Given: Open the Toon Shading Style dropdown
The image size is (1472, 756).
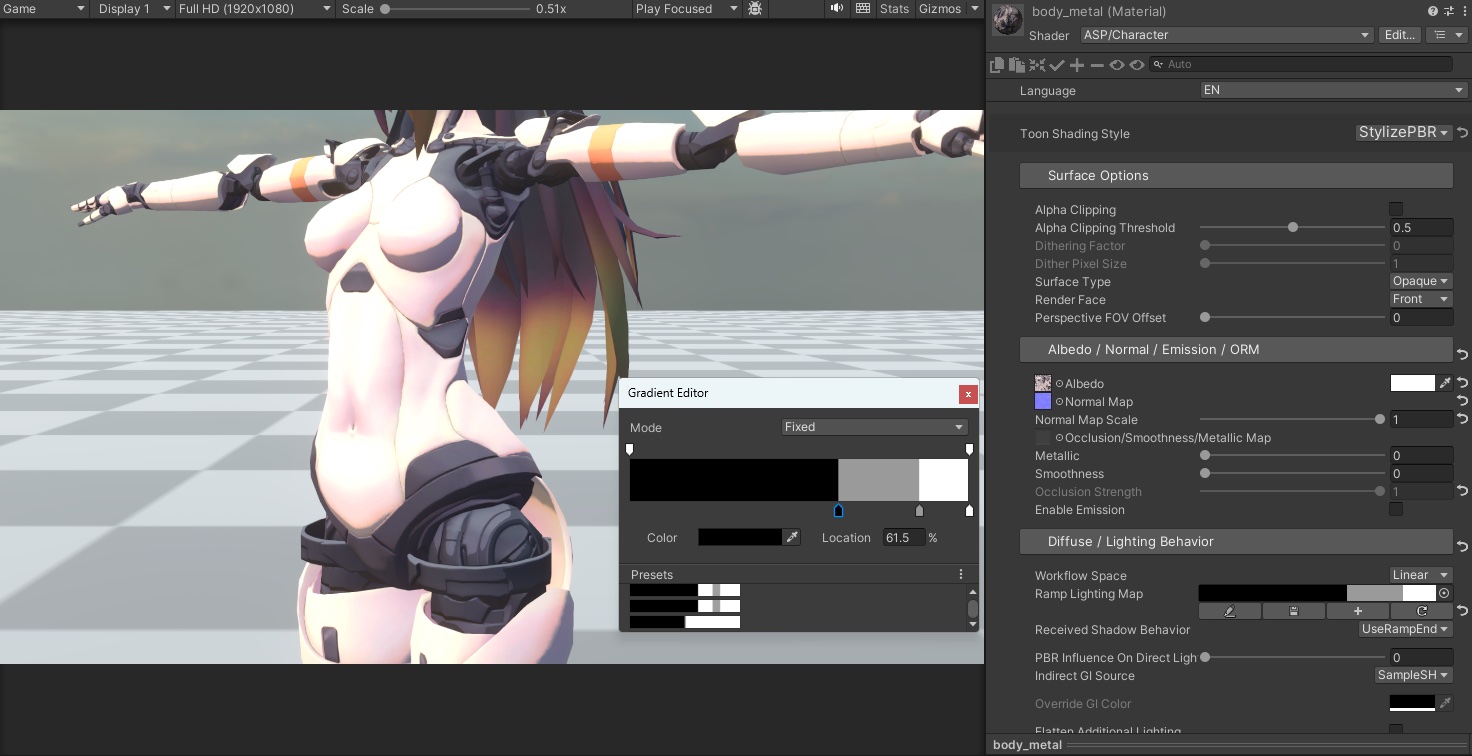Looking at the screenshot, I should click(1403, 133).
